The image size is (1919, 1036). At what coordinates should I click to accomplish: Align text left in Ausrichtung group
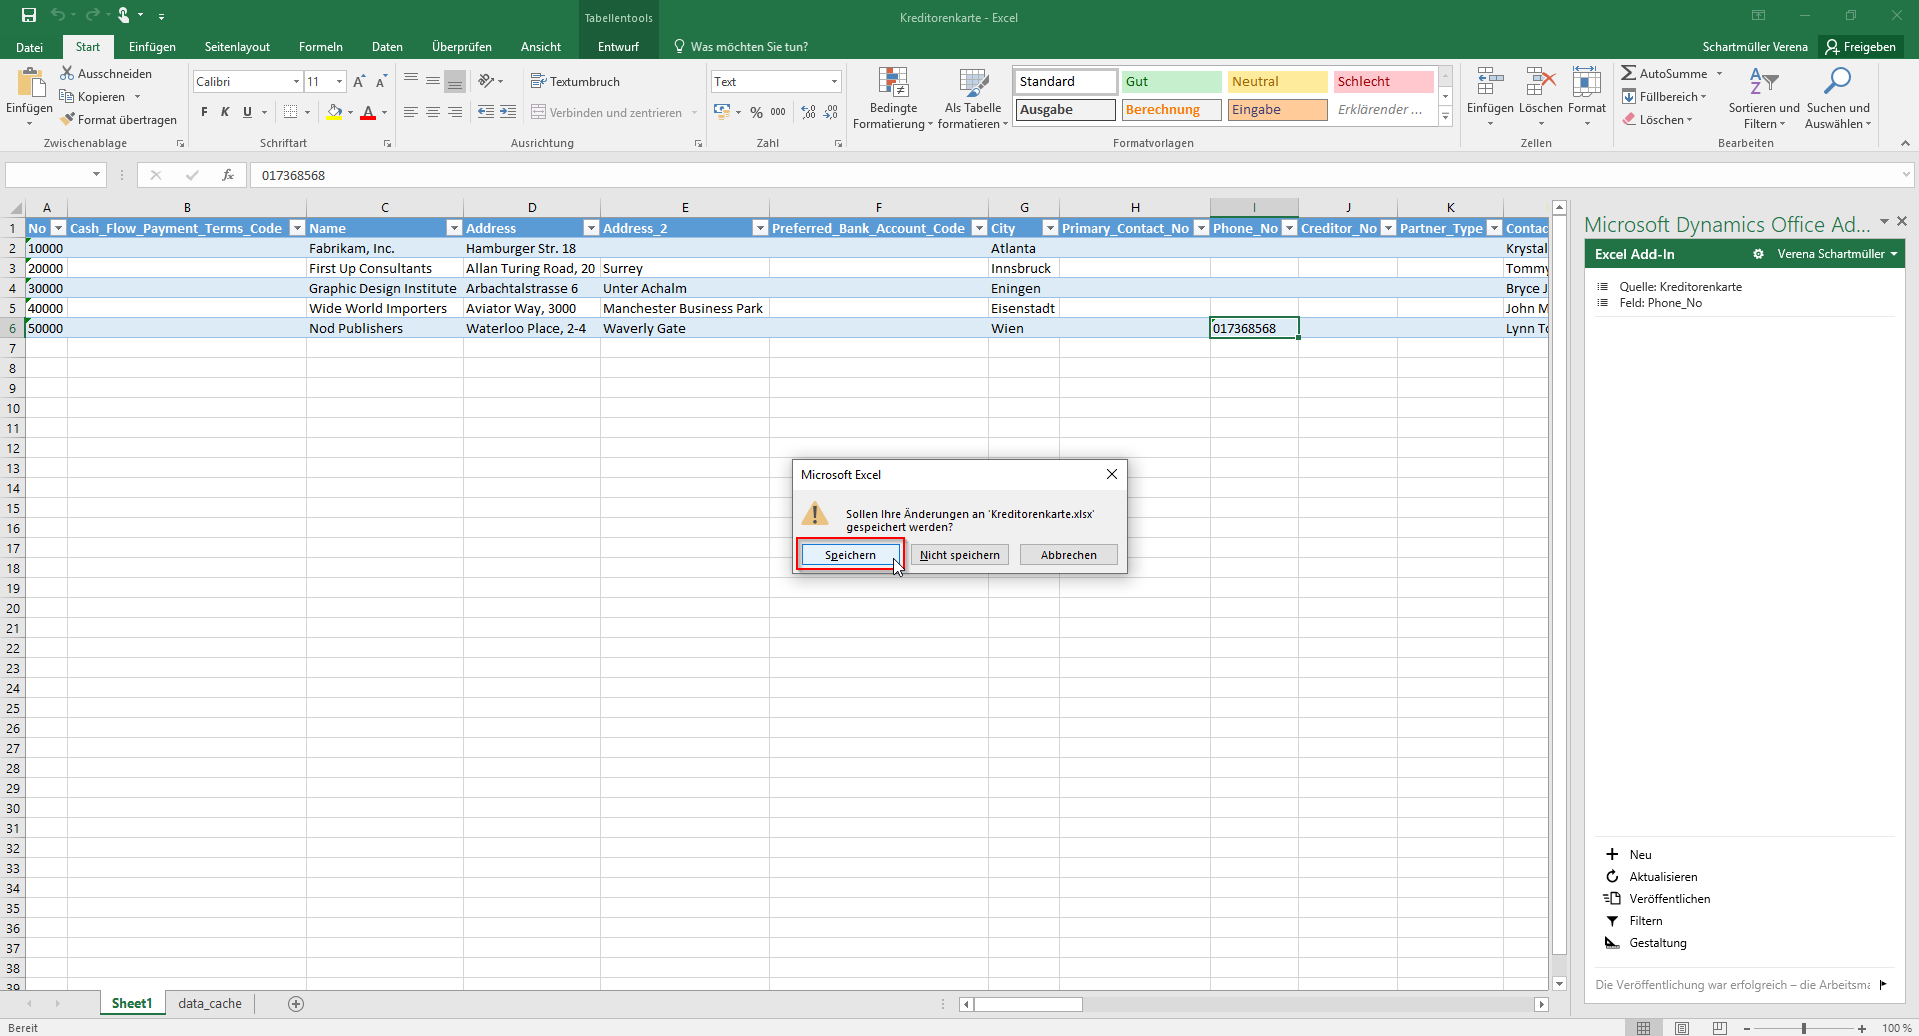tap(411, 112)
